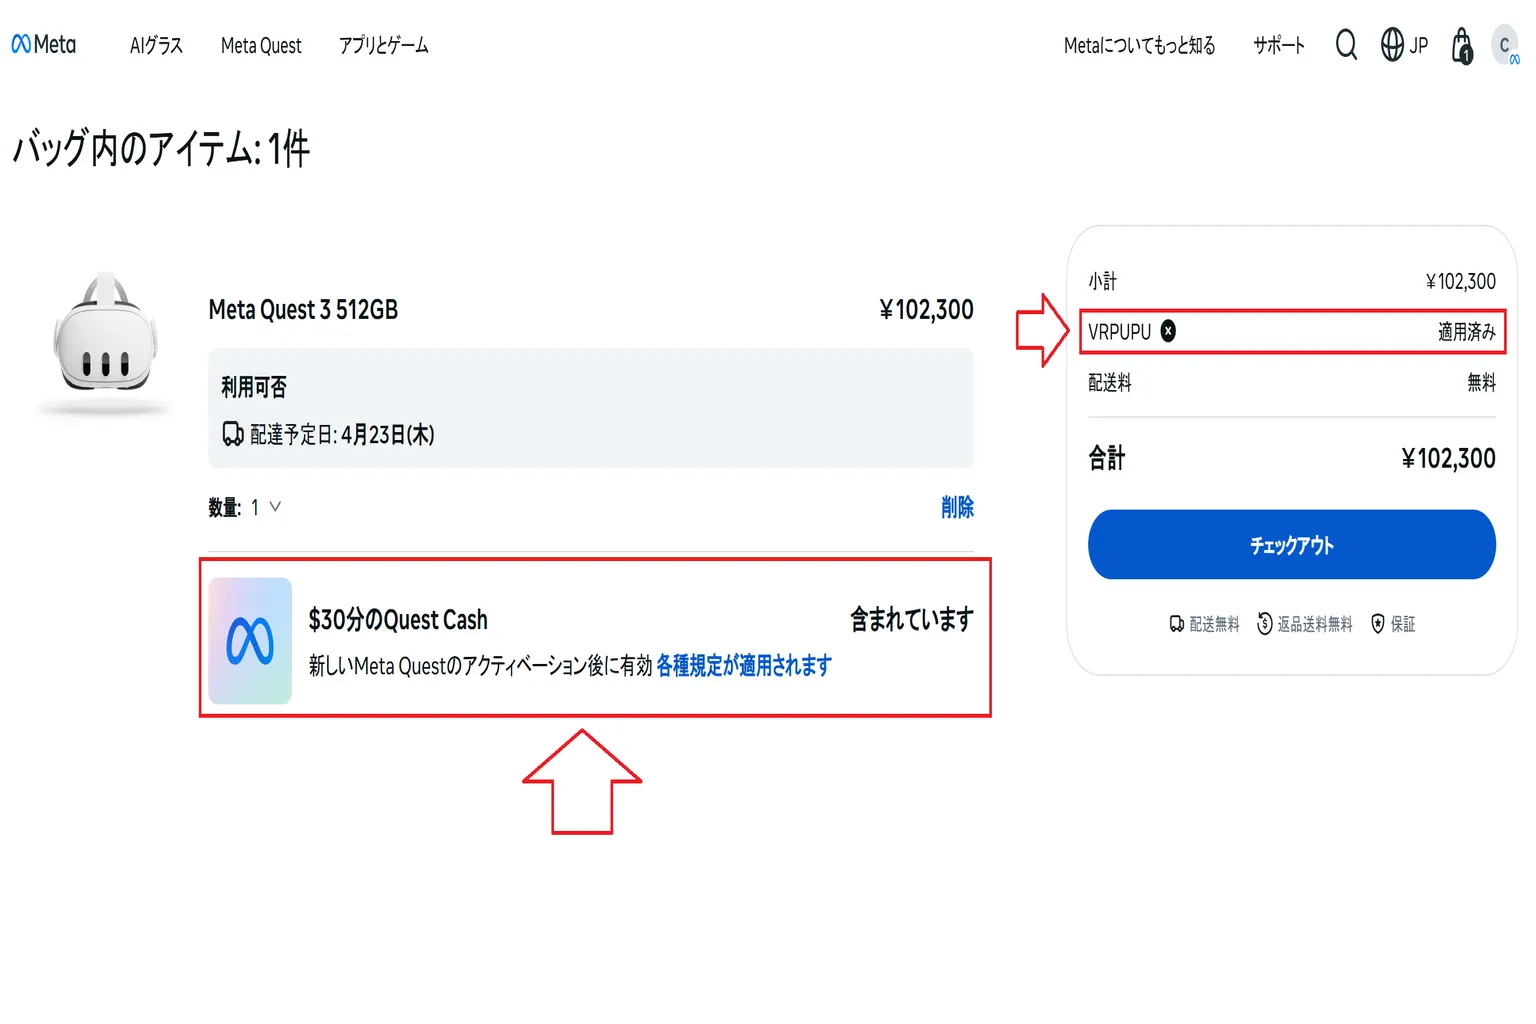Viewport: 1536px width, 1024px height.
Task: Click the 無料 shipping value
Action: point(1482,382)
